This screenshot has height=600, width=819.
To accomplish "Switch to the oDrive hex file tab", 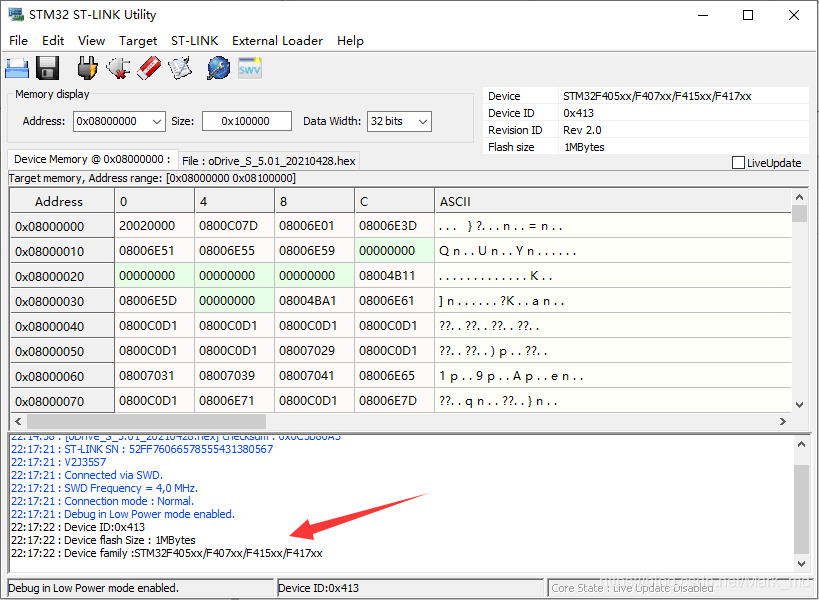I will pos(269,161).
